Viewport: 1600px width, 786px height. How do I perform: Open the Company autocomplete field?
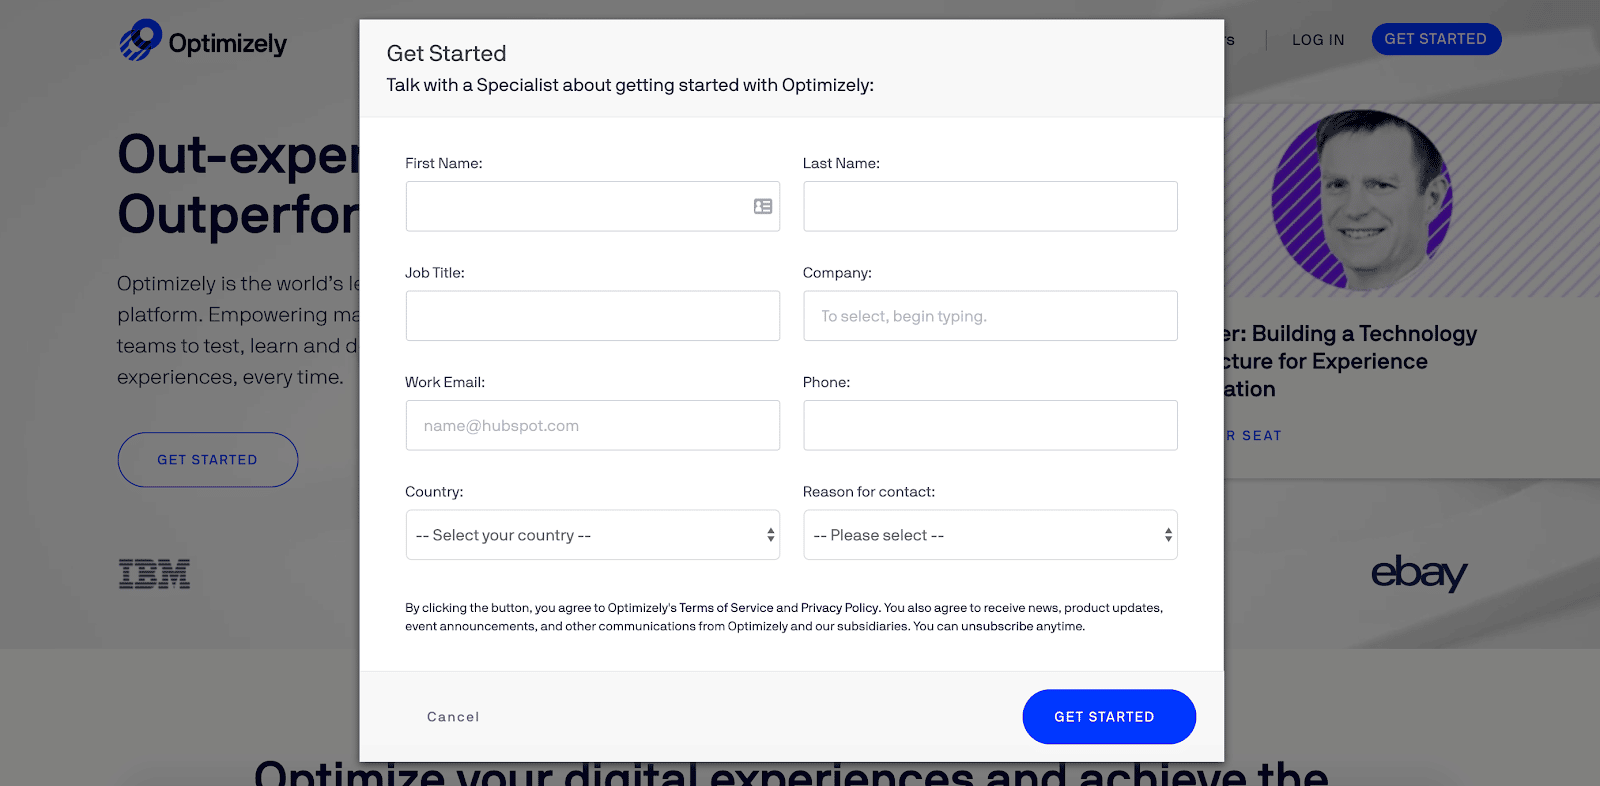tap(990, 315)
